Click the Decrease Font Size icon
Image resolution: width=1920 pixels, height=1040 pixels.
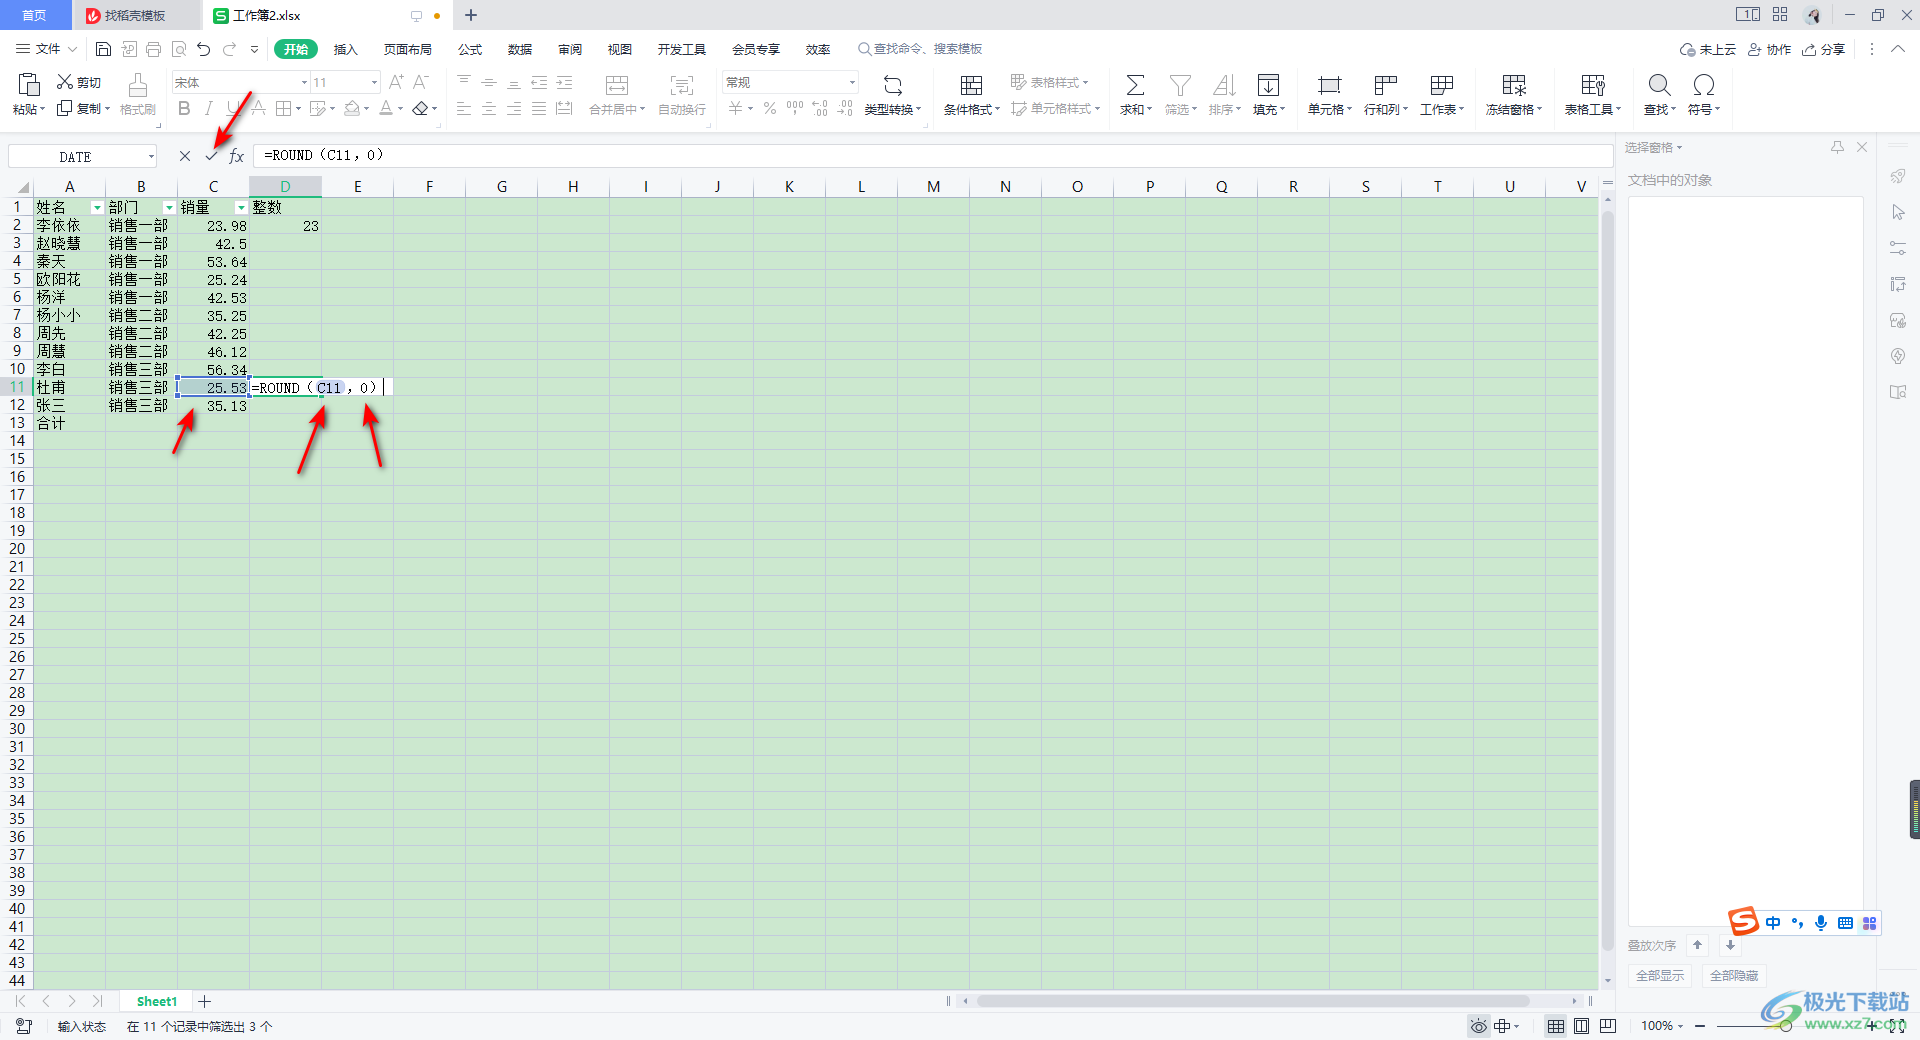[421, 82]
